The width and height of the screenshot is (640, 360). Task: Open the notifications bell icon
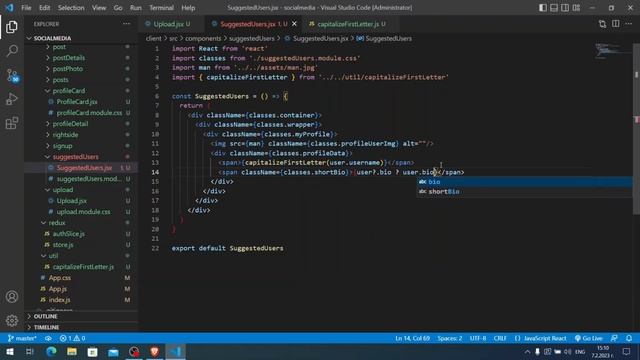[629, 338]
